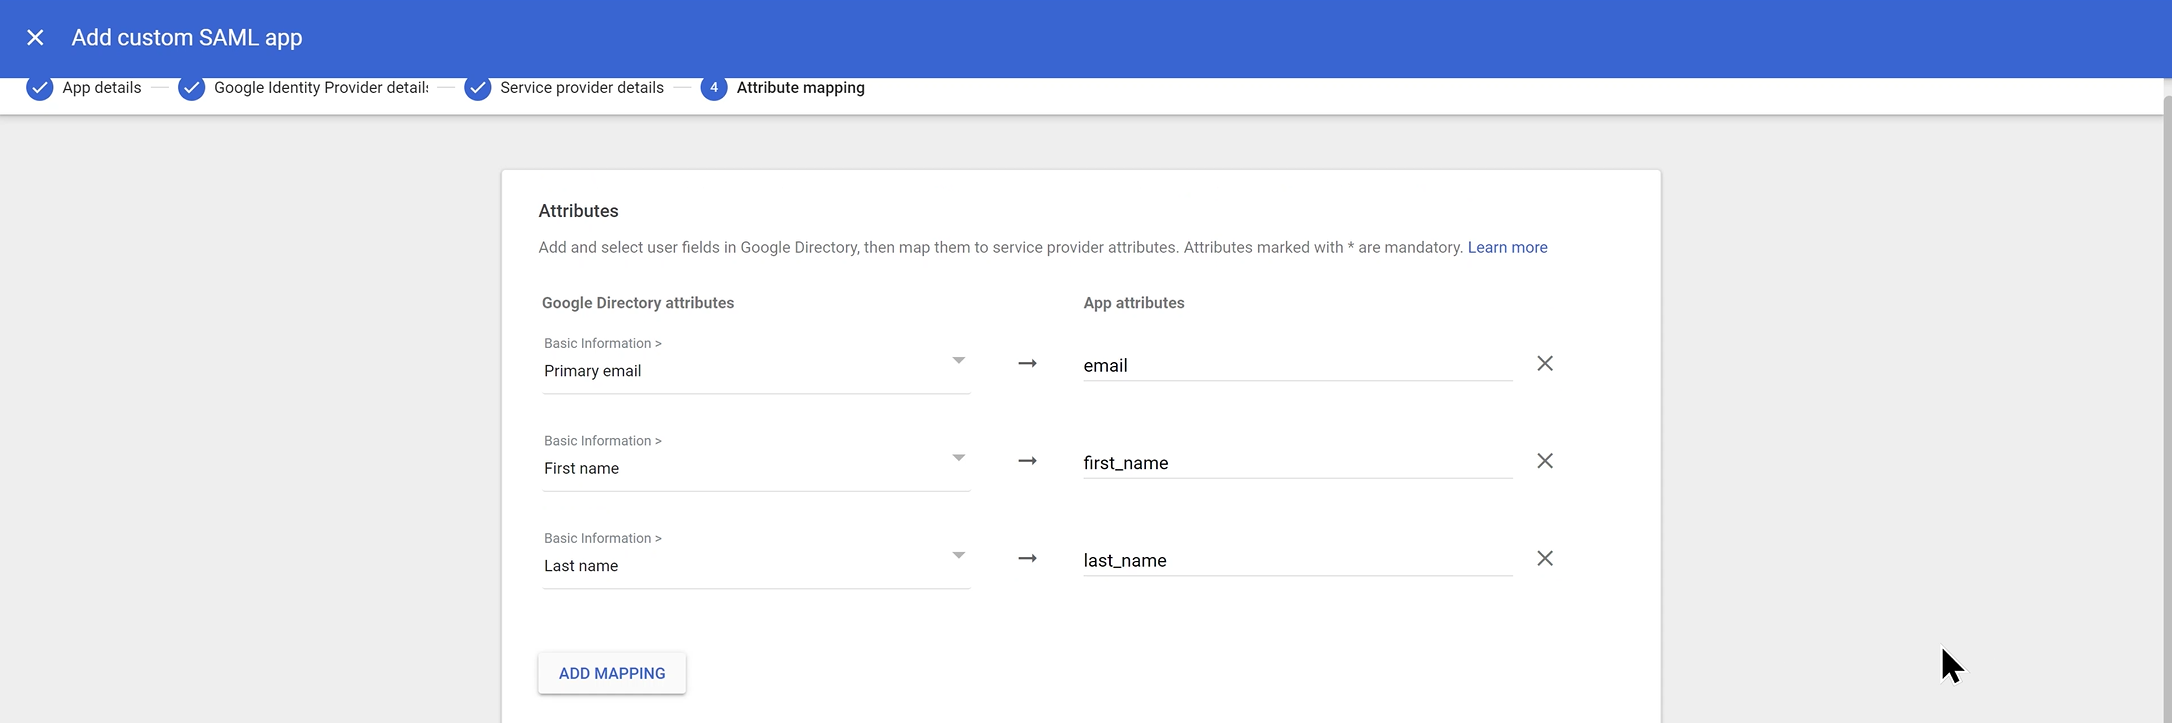Remove the email attribute mapping

click(x=1544, y=364)
